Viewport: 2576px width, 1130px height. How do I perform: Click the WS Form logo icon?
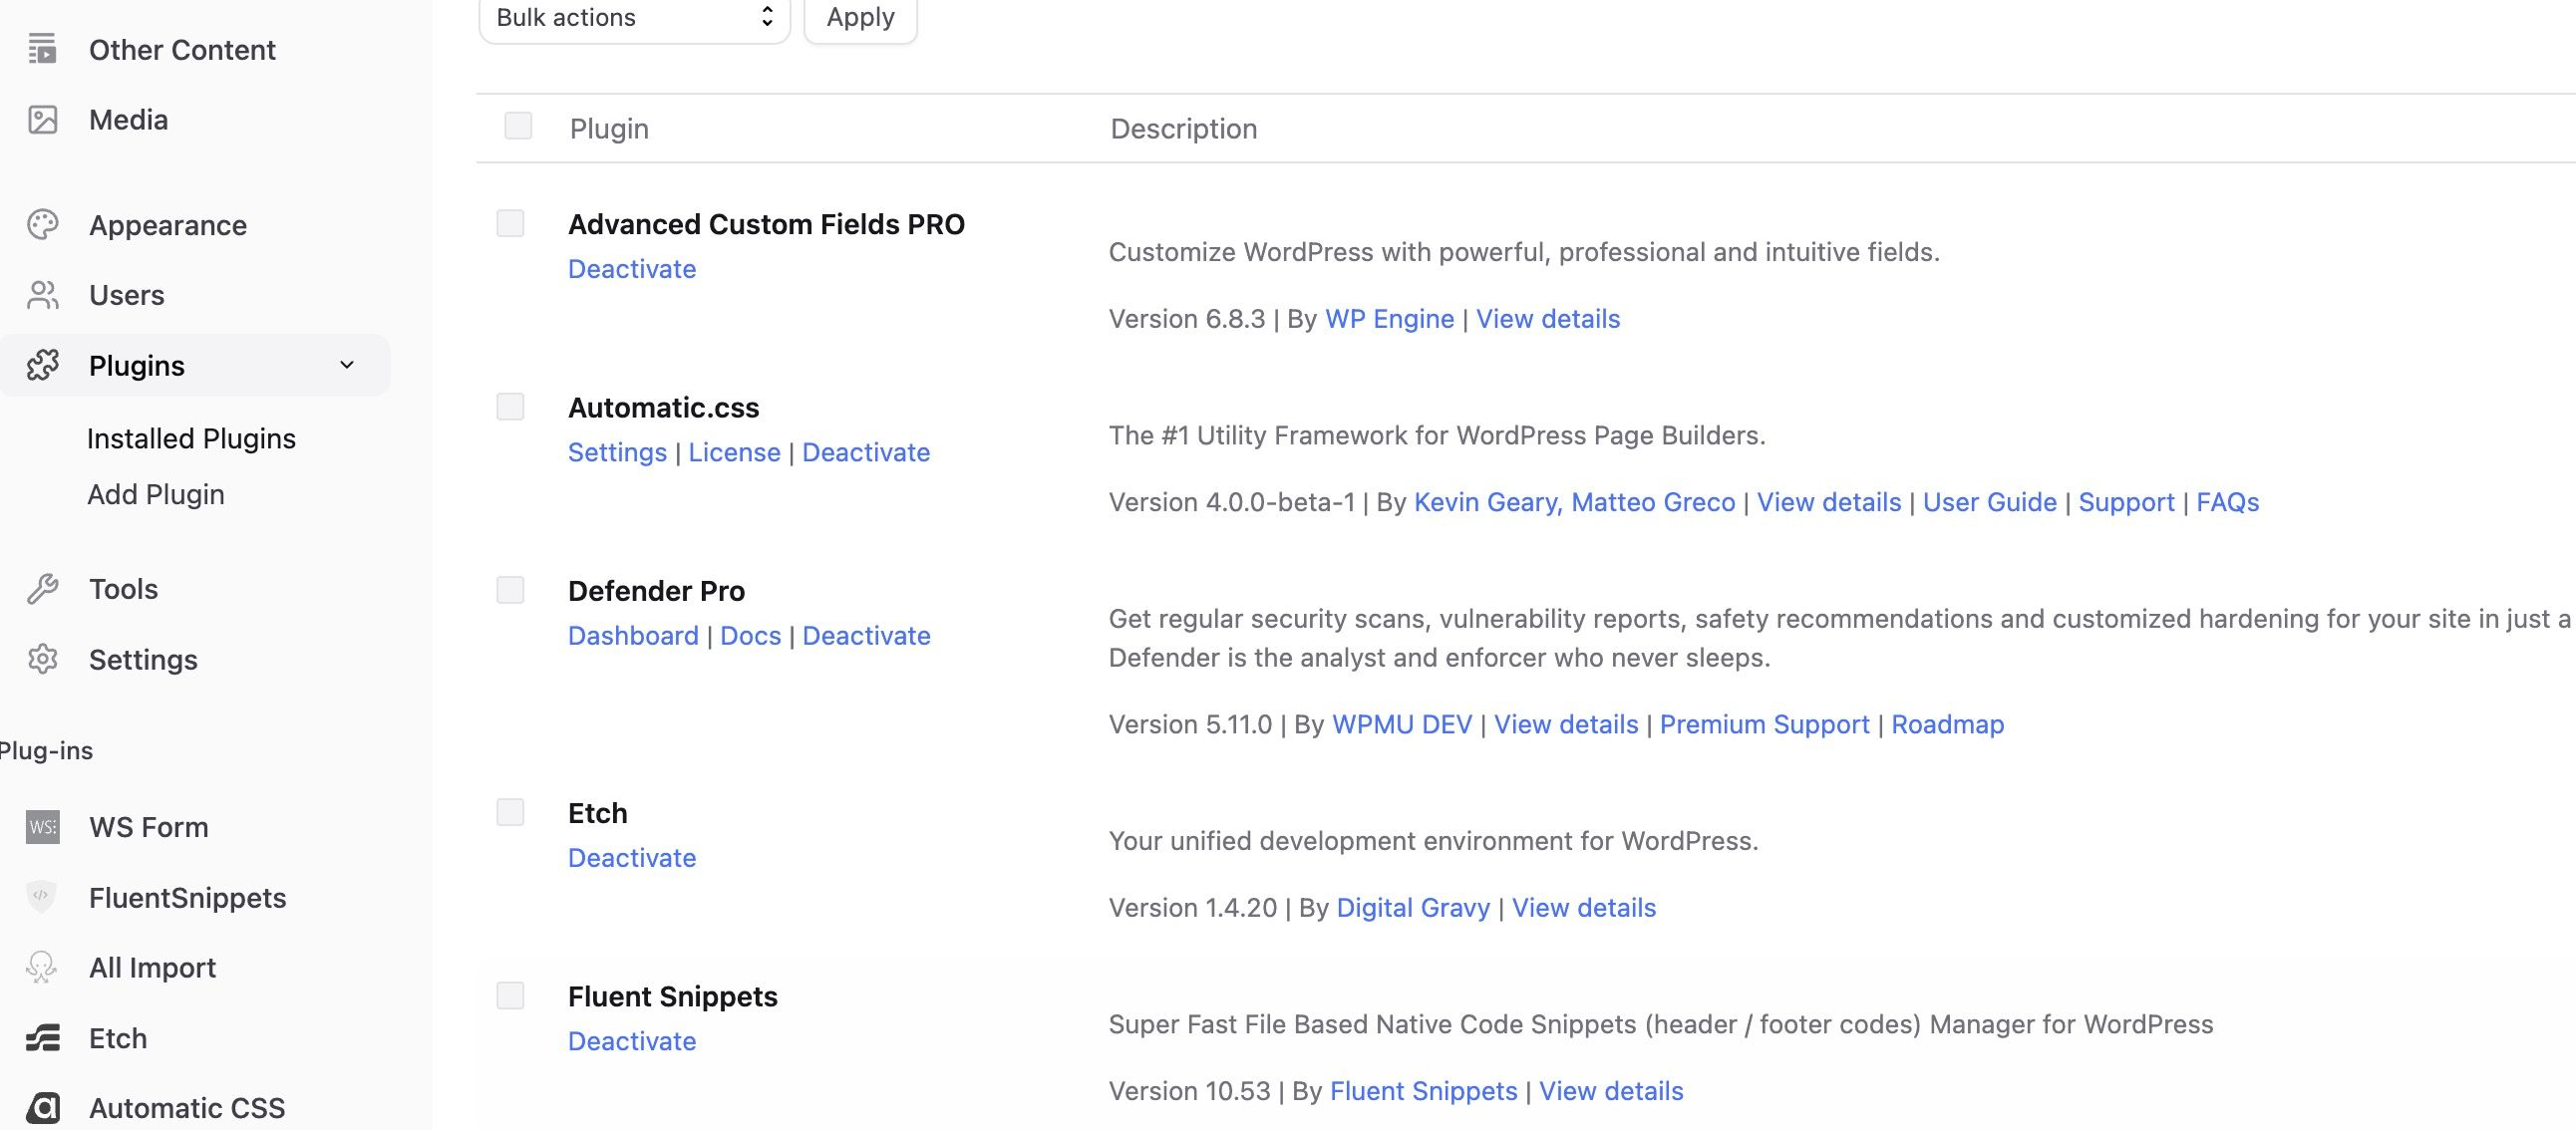(42, 827)
